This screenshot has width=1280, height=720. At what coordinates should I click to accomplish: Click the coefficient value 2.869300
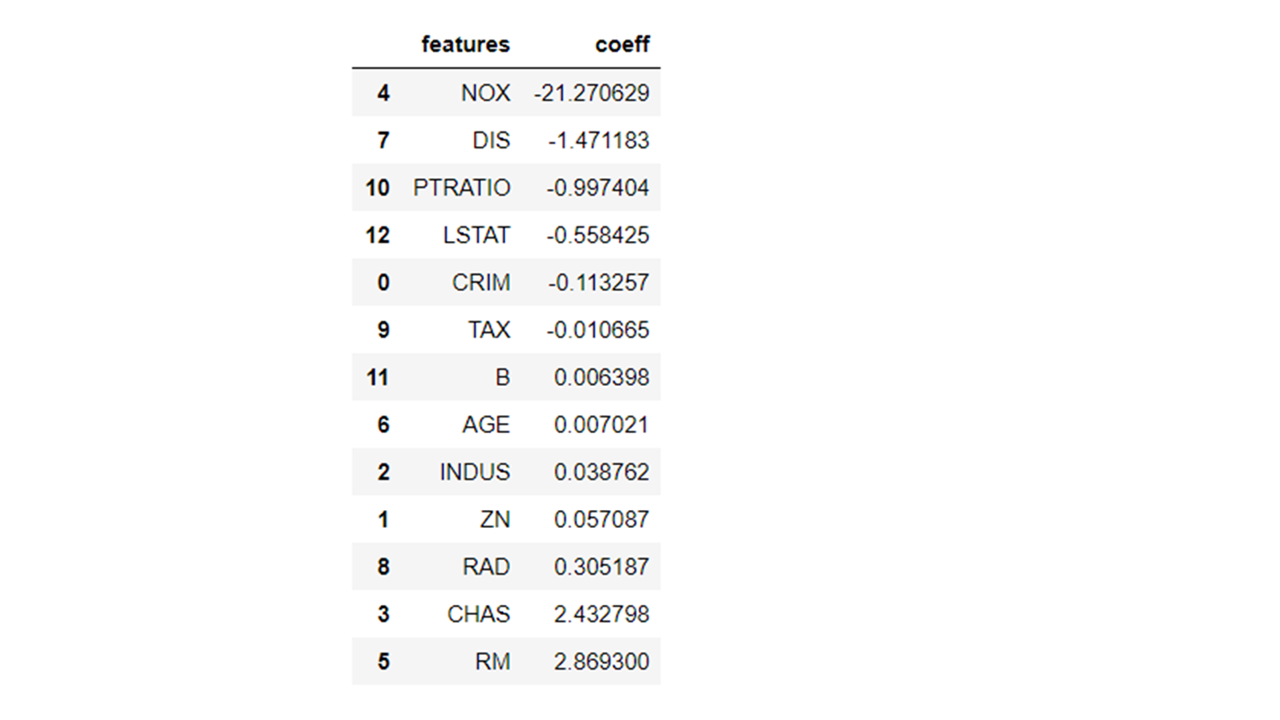tap(602, 662)
